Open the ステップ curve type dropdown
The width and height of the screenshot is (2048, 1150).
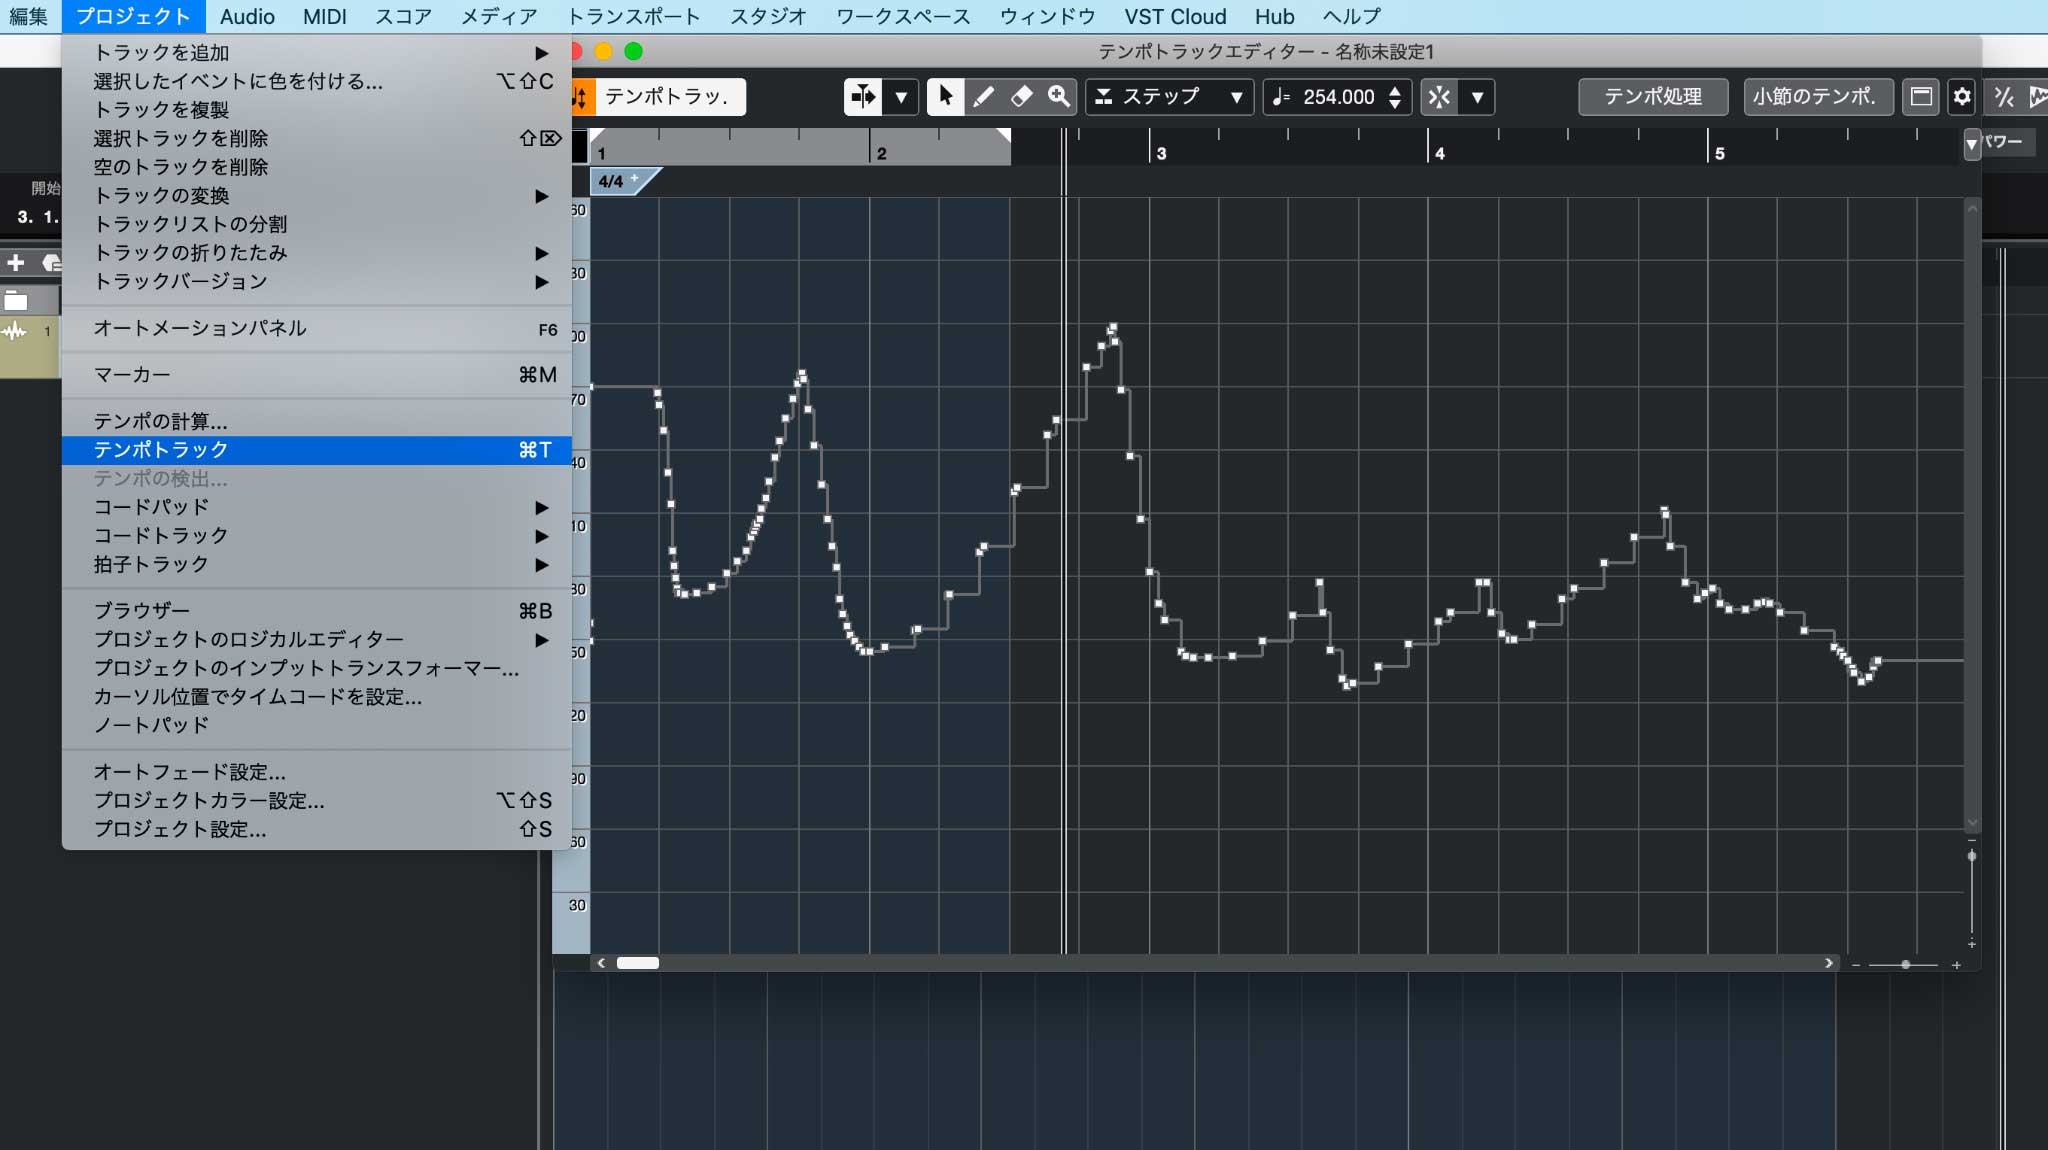coord(1169,97)
